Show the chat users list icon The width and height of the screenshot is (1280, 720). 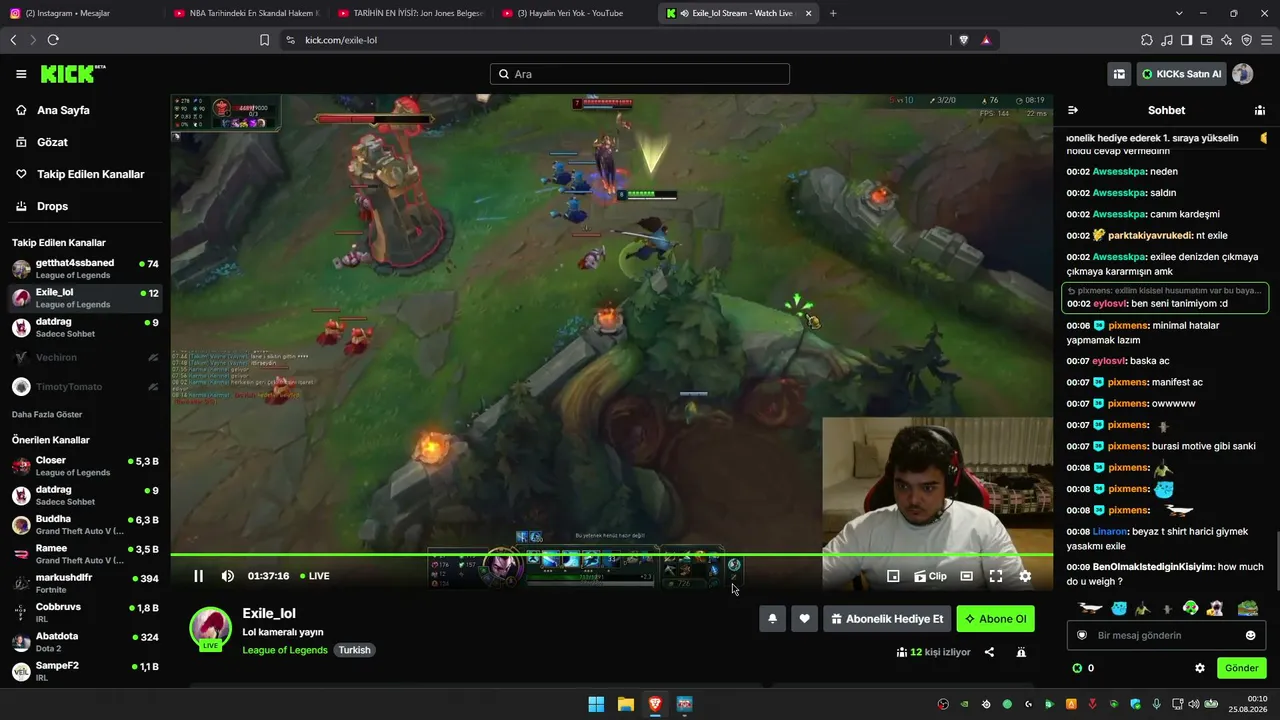pos(1259,110)
